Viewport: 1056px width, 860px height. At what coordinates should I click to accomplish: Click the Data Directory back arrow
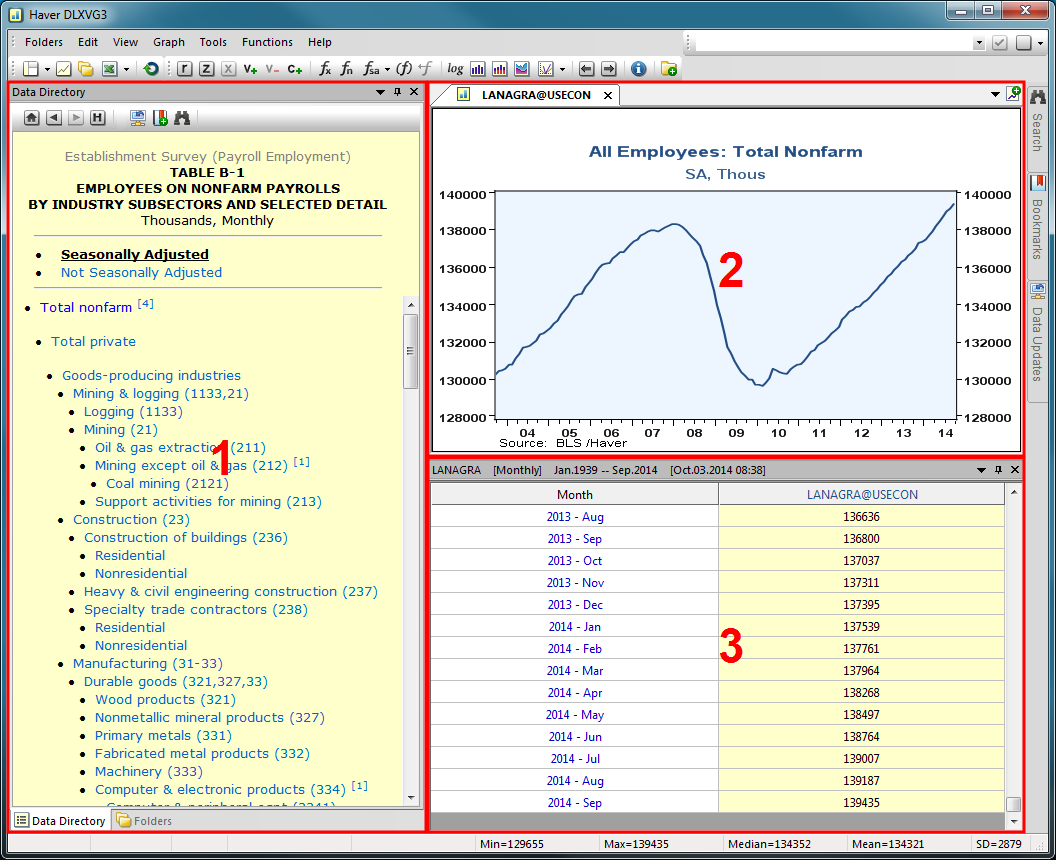point(54,118)
